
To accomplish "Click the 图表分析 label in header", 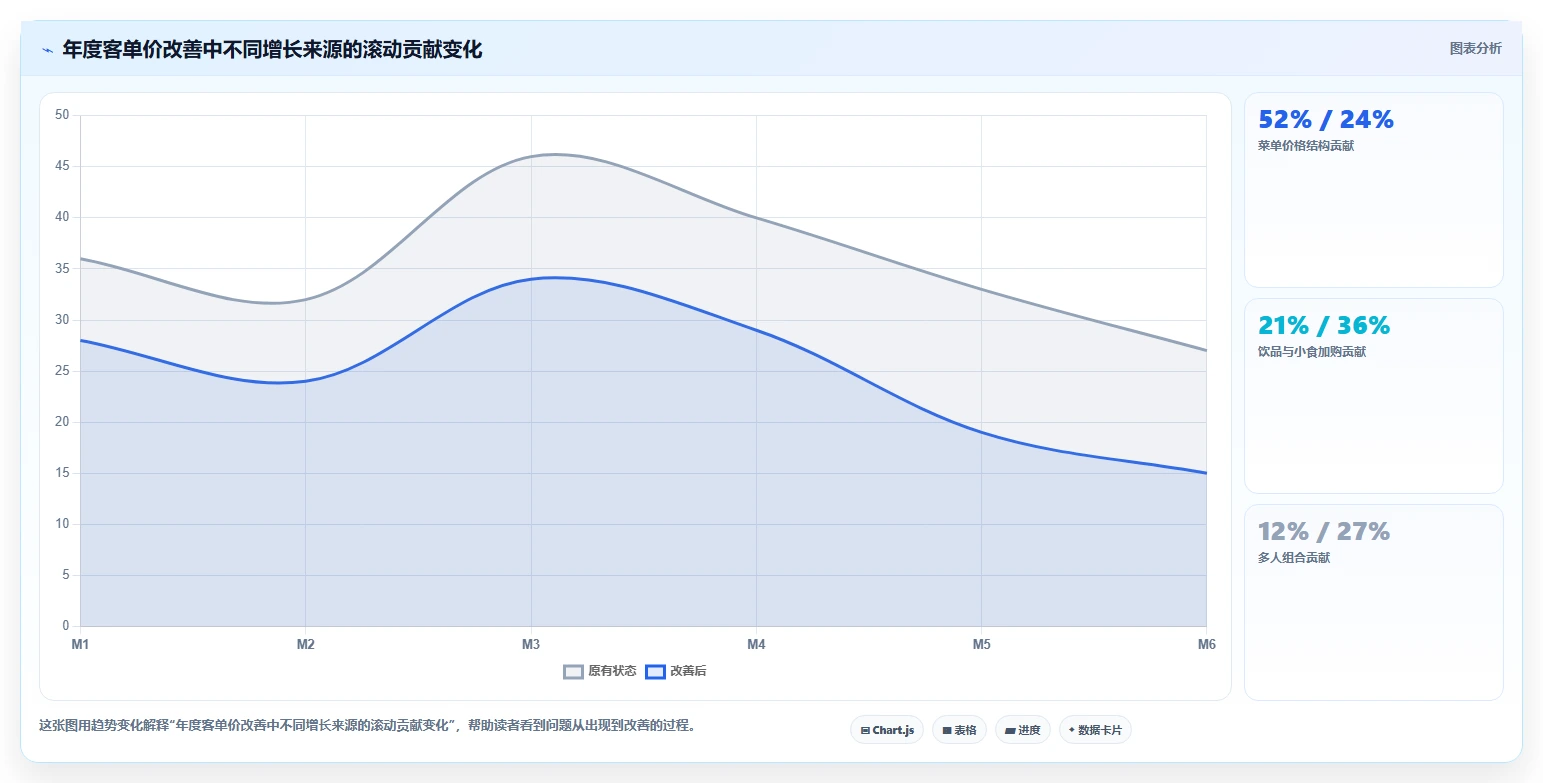I will (1475, 48).
